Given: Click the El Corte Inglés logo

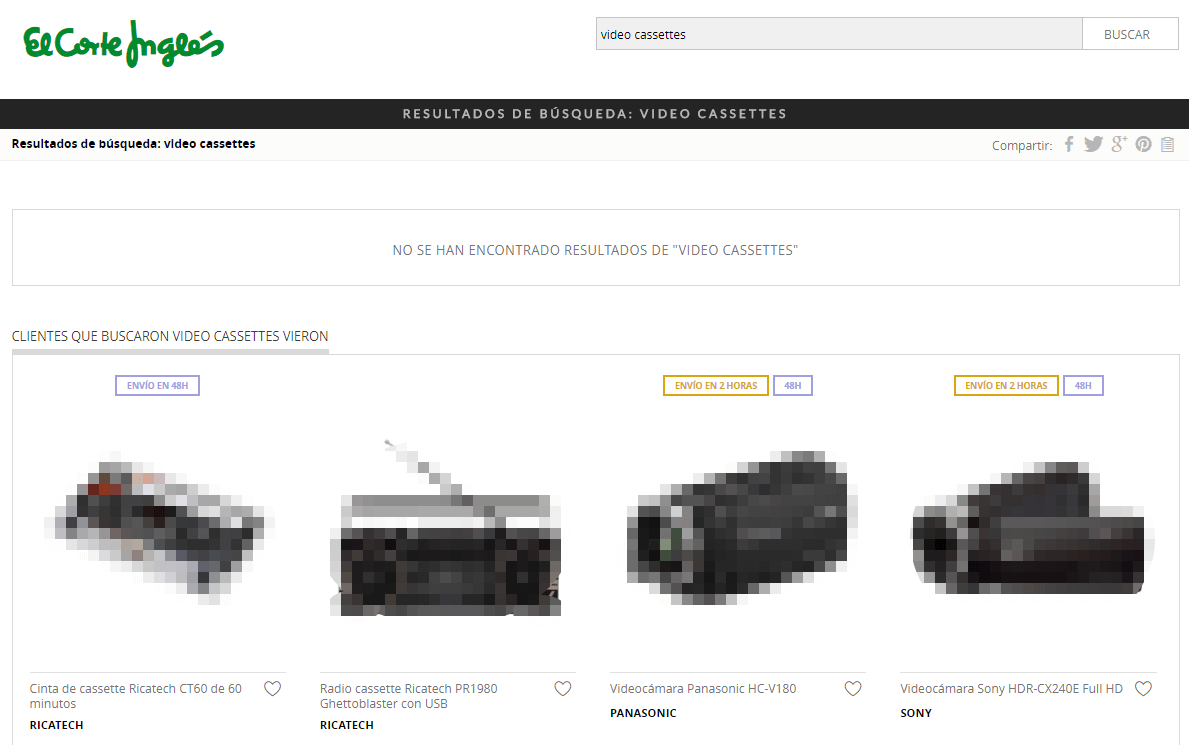Looking at the screenshot, I should coord(124,44).
